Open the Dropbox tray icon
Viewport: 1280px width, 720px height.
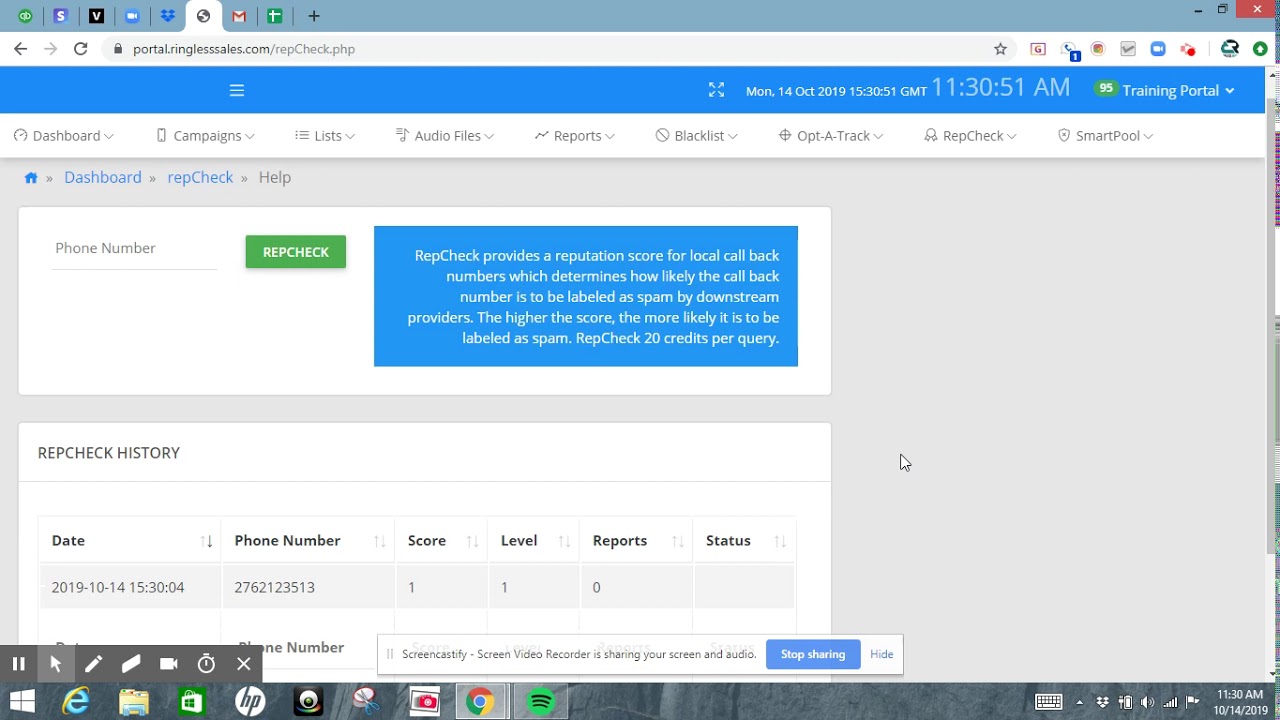pos(1103,702)
